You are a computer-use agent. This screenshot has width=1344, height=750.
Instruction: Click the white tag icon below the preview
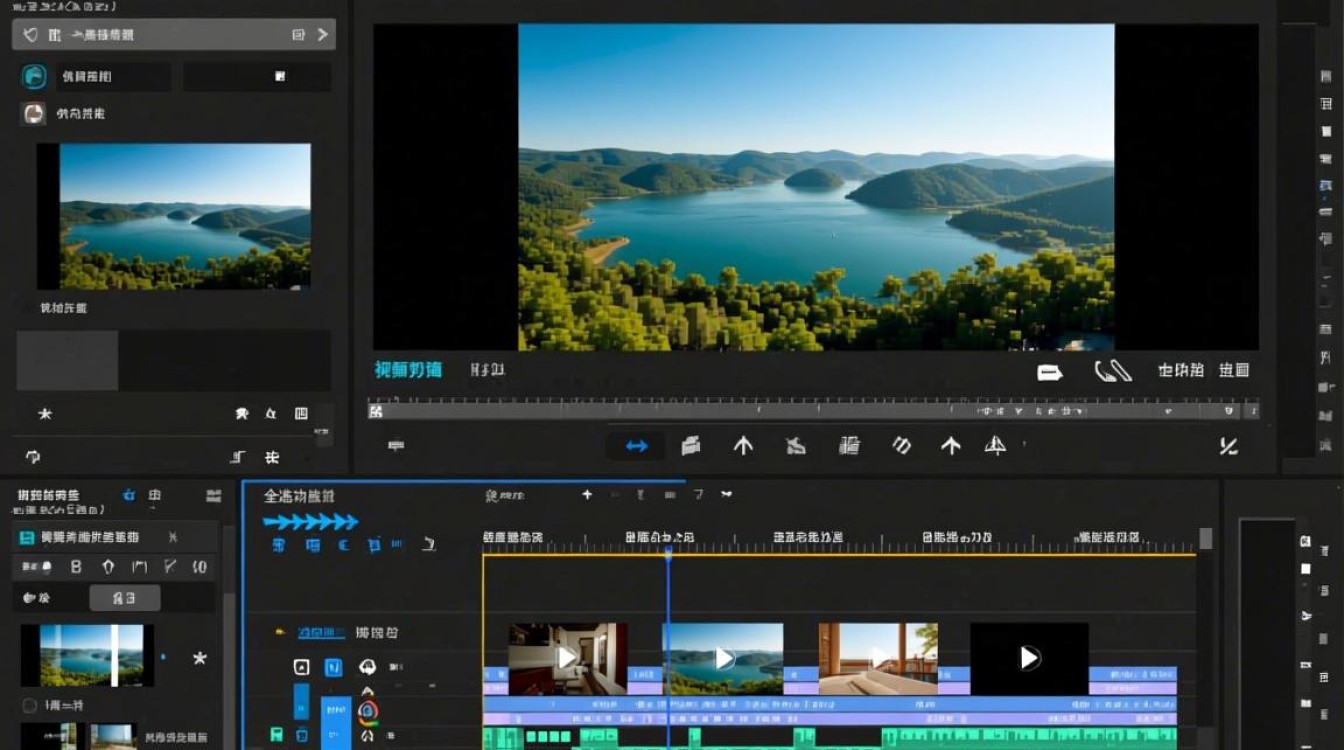pyautogui.click(x=1050, y=372)
